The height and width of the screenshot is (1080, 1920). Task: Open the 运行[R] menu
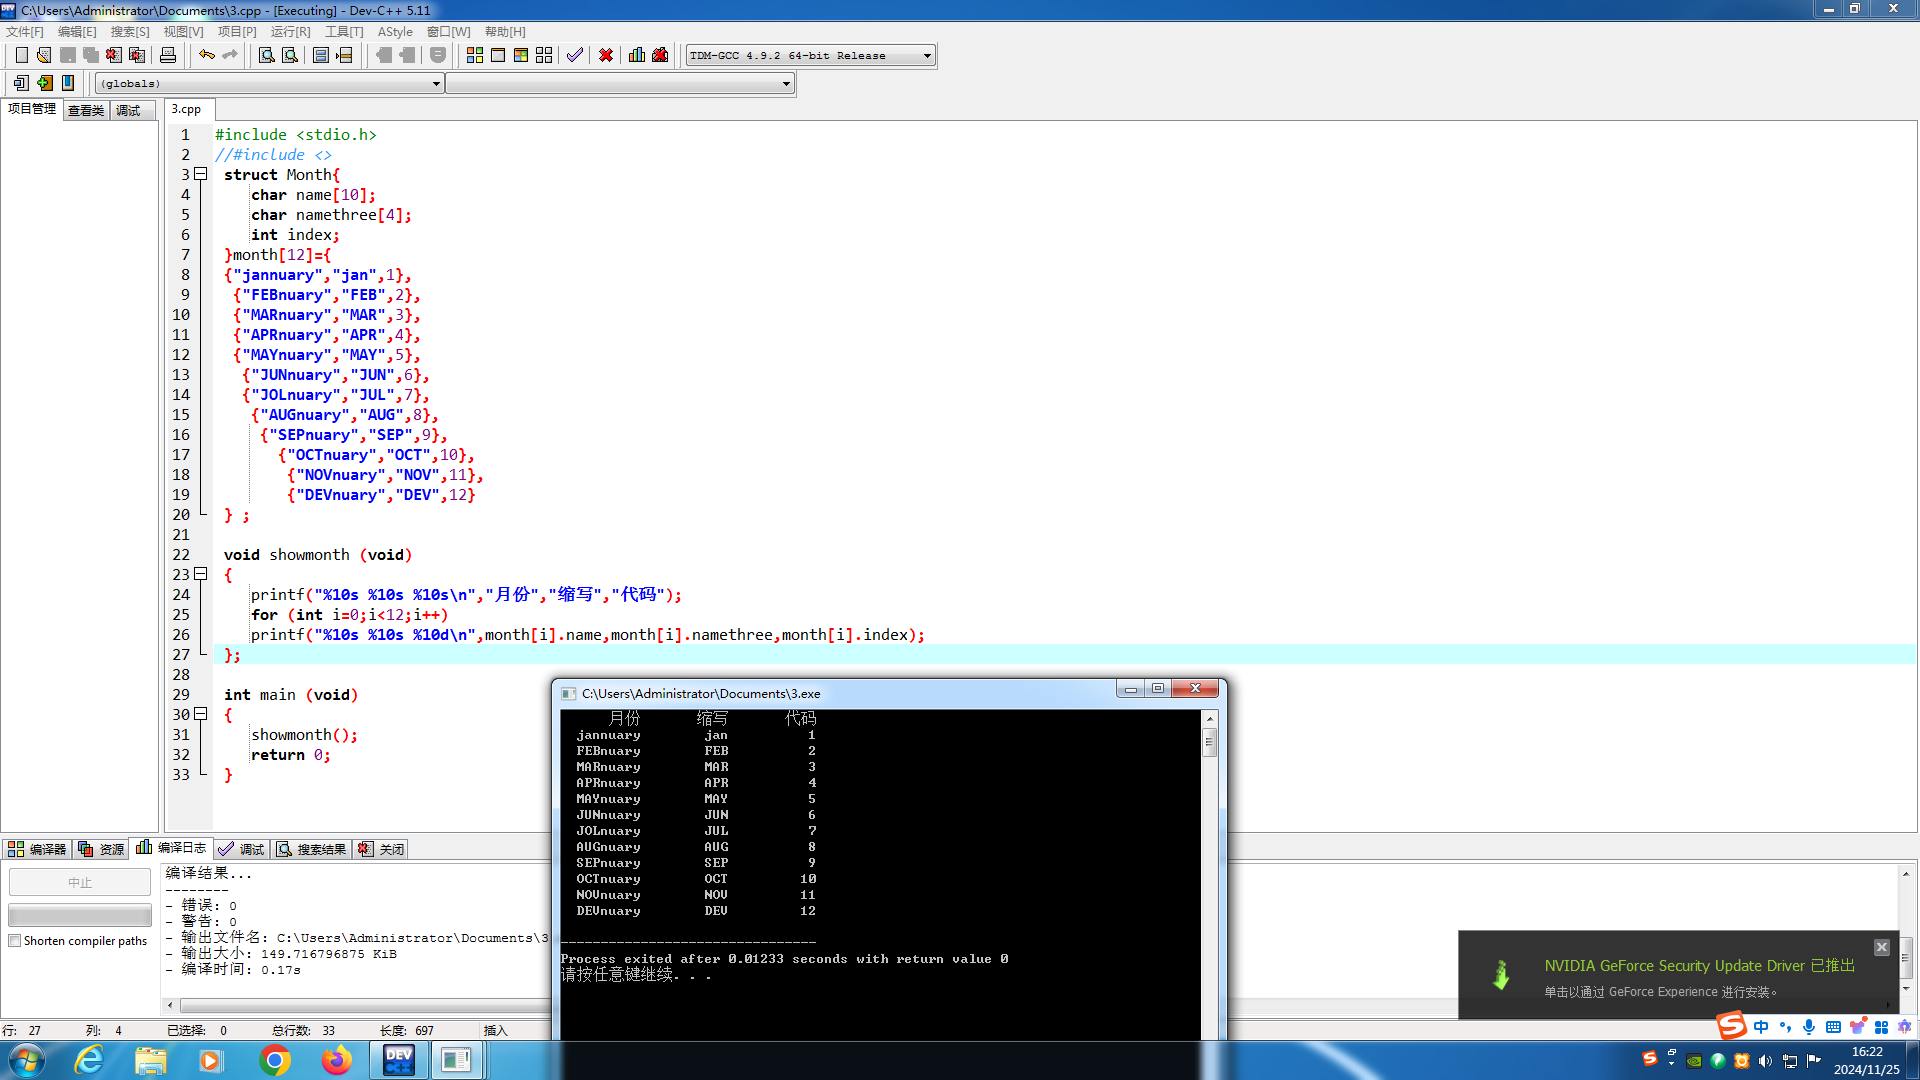pyautogui.click(x=290, y=32)
